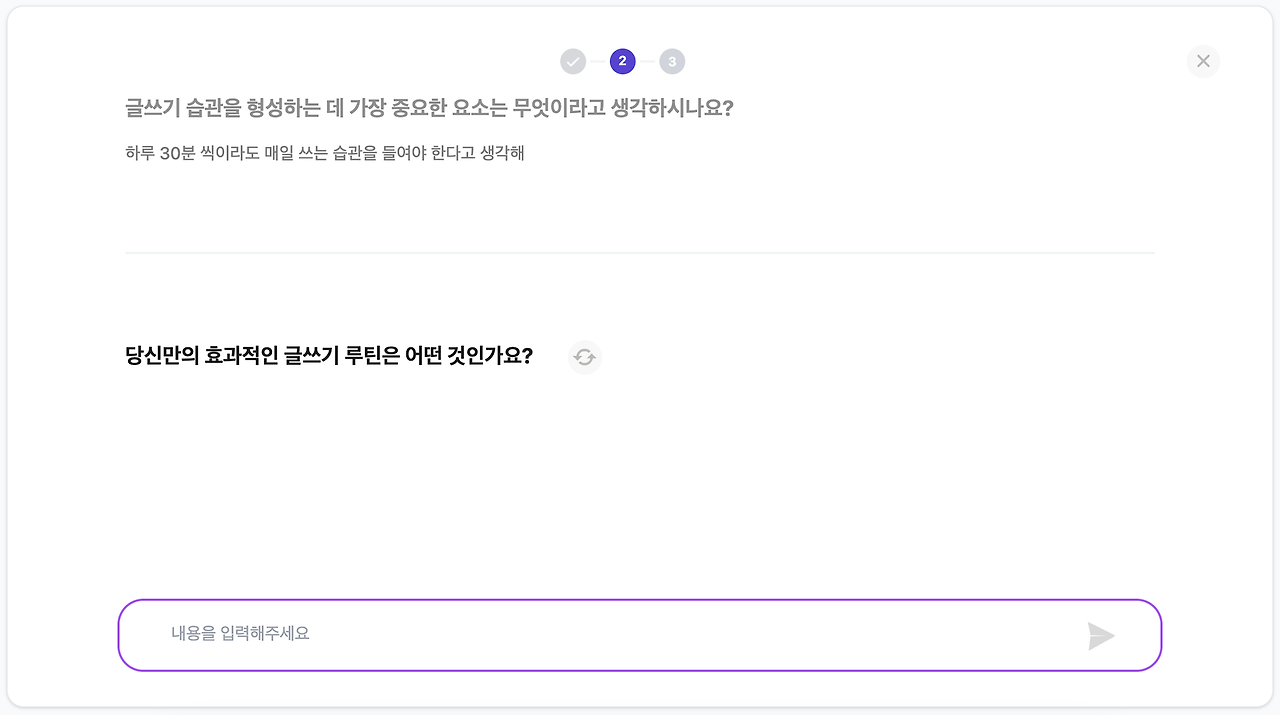Click the X icon at top right
This screenshot has height=715, width=1280.
[1203, 61]
